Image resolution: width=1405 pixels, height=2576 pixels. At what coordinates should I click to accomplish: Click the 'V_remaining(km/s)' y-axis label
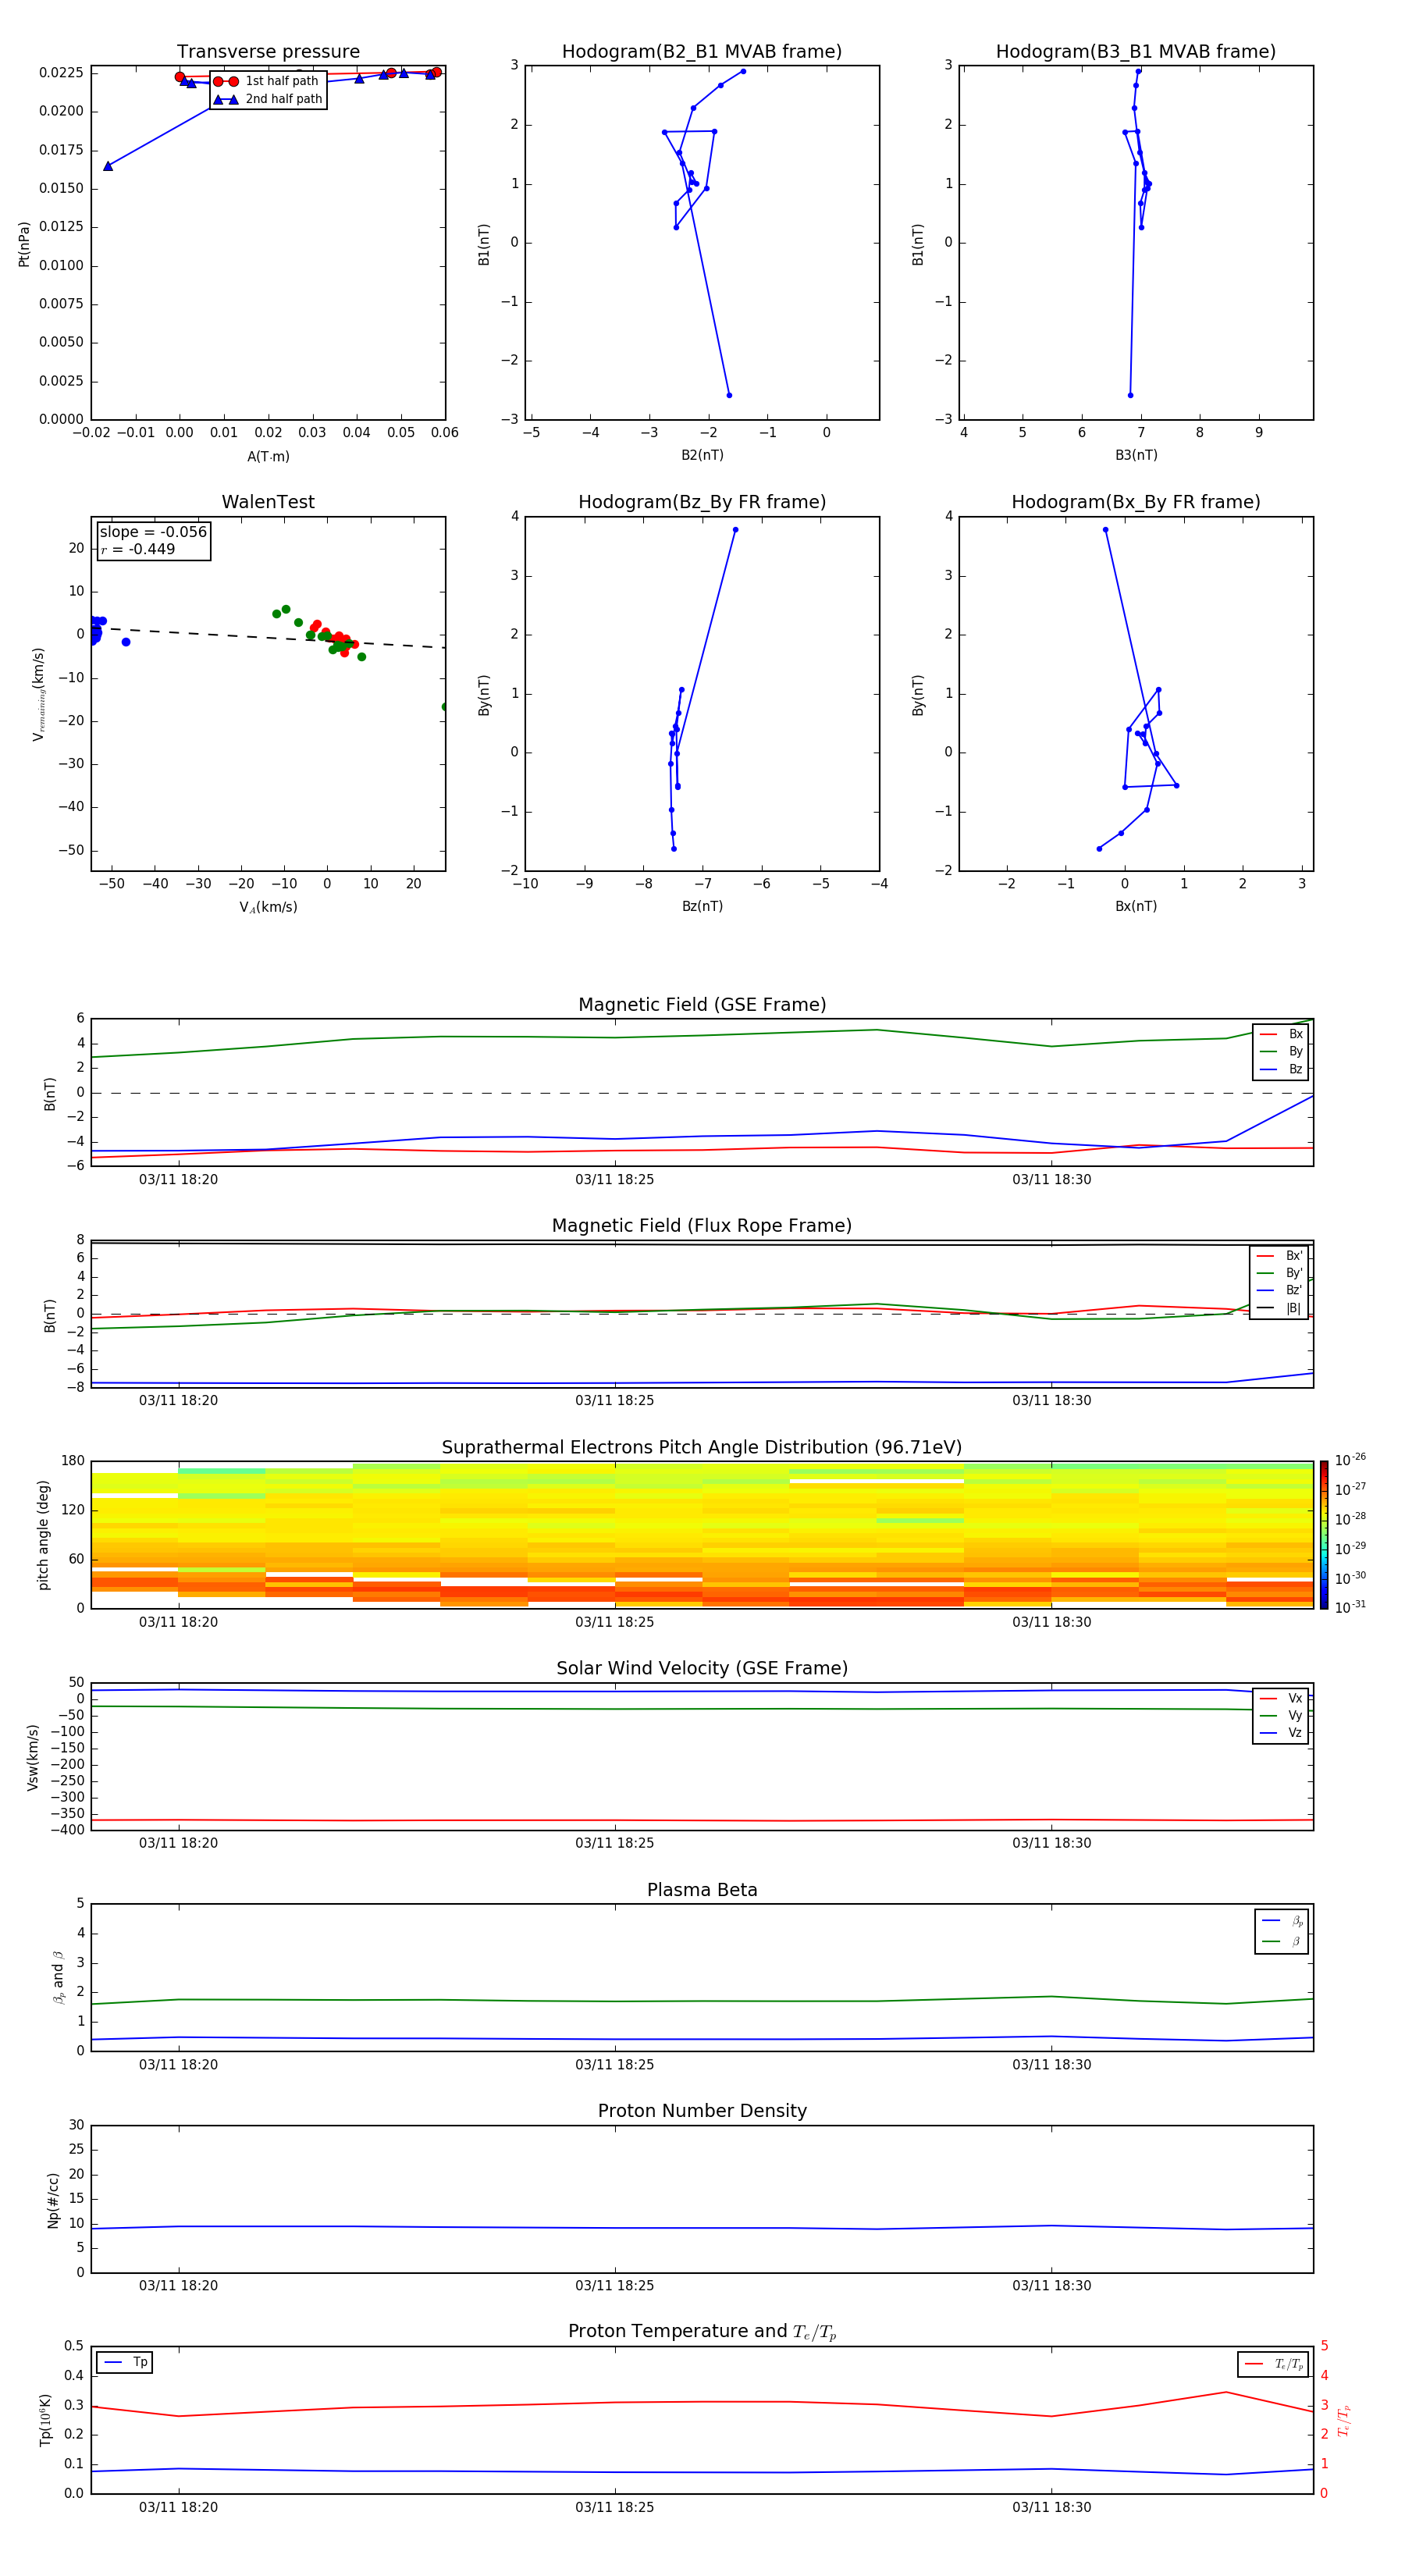pyautogui.click(x=38, y=694)
